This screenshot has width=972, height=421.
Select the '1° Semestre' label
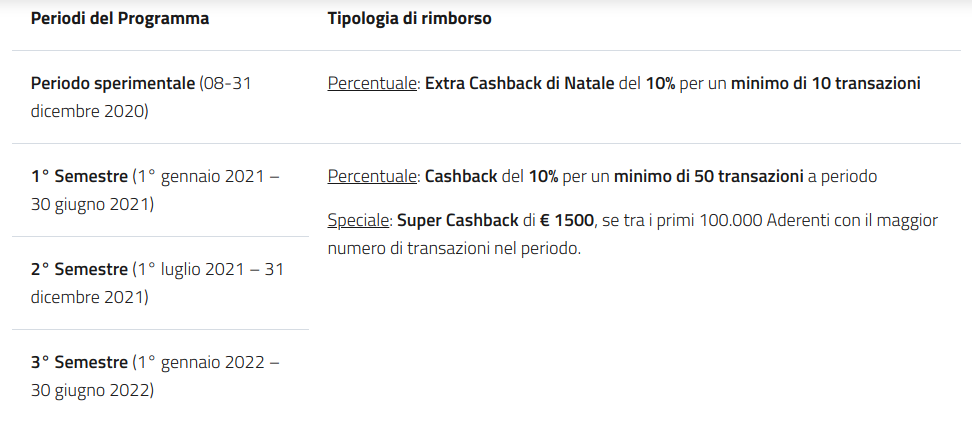tap(79, 176)
